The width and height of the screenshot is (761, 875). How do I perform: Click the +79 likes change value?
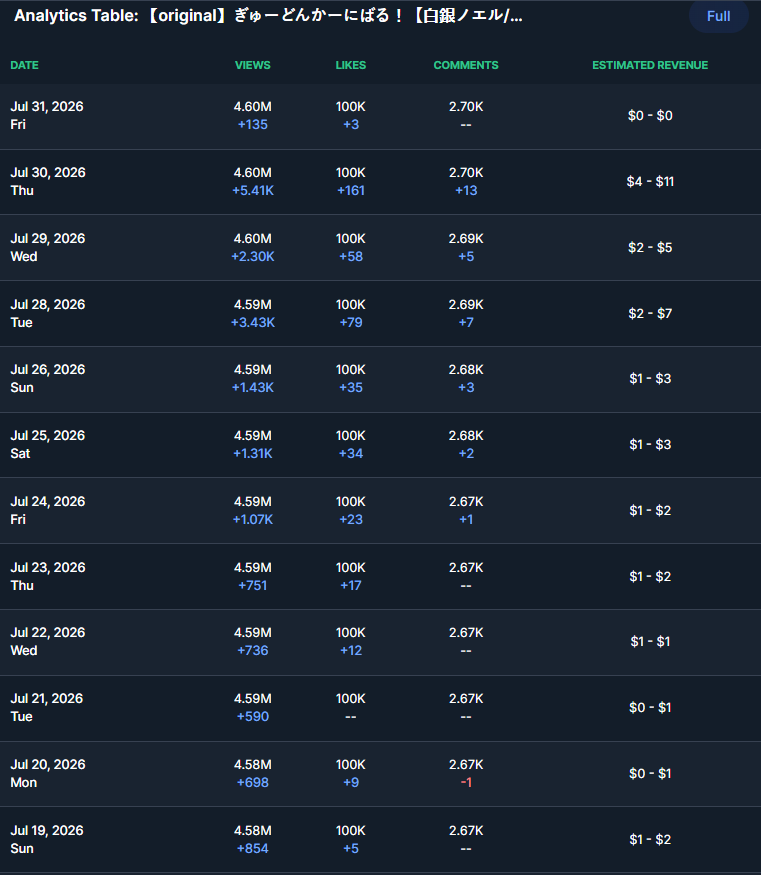[351, 322]
